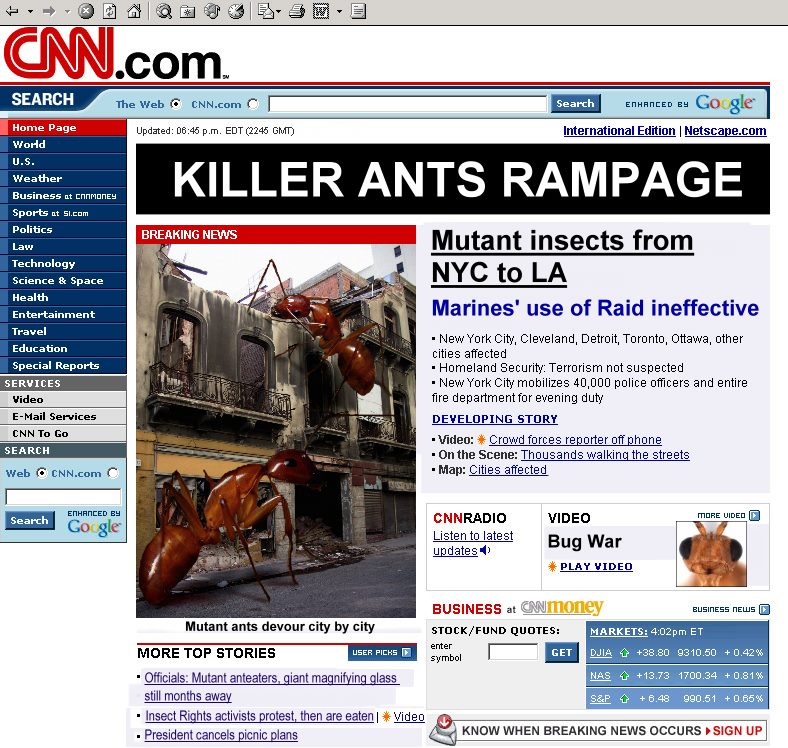Select Web radio in sidebar search

[41, 473]
